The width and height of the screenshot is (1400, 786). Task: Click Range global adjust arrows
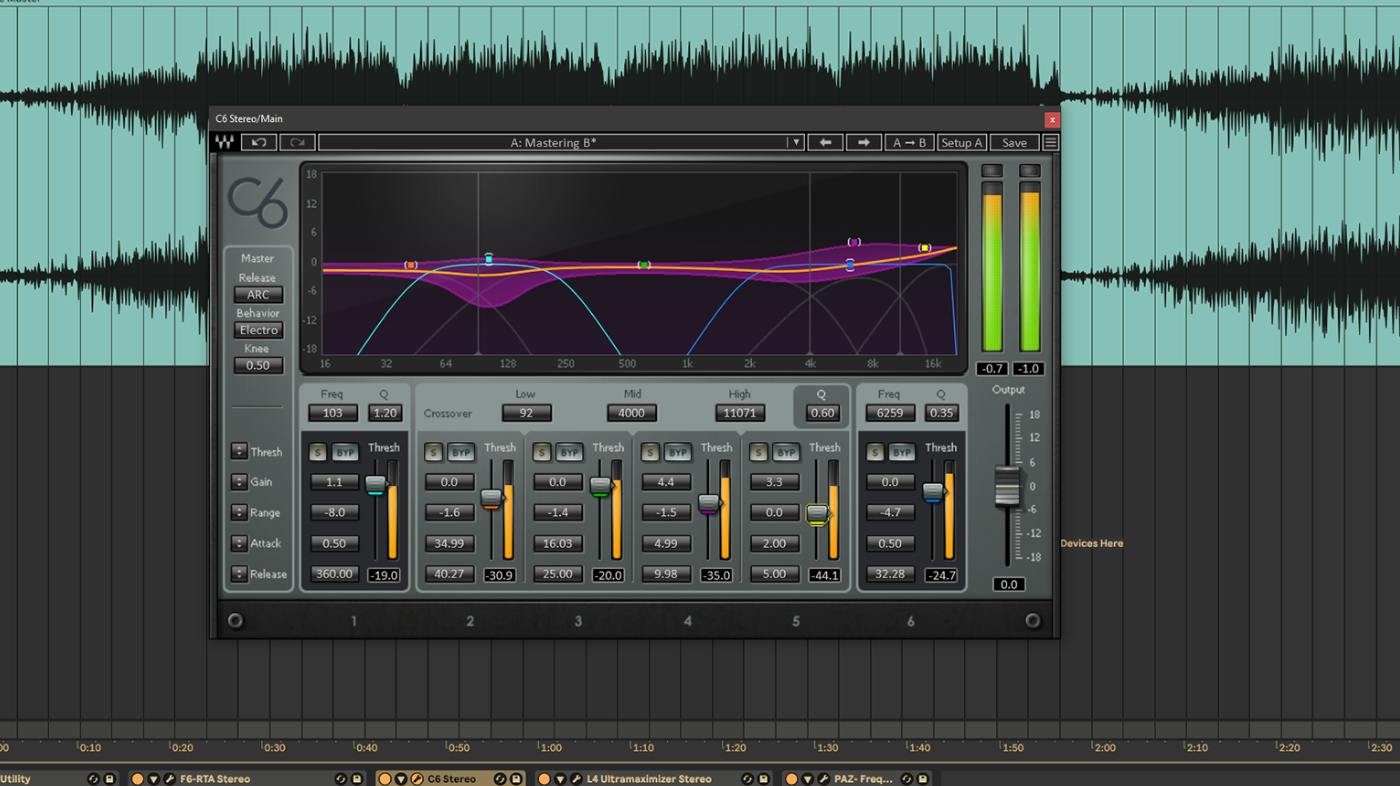click(x=239, y=512)
